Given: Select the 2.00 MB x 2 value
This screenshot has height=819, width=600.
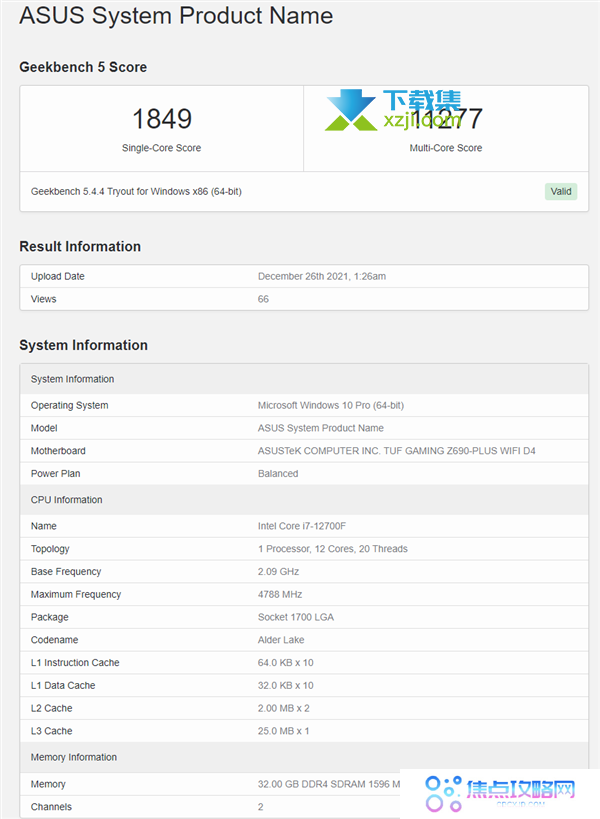Looking at the screenshot, I should (284, 708).
